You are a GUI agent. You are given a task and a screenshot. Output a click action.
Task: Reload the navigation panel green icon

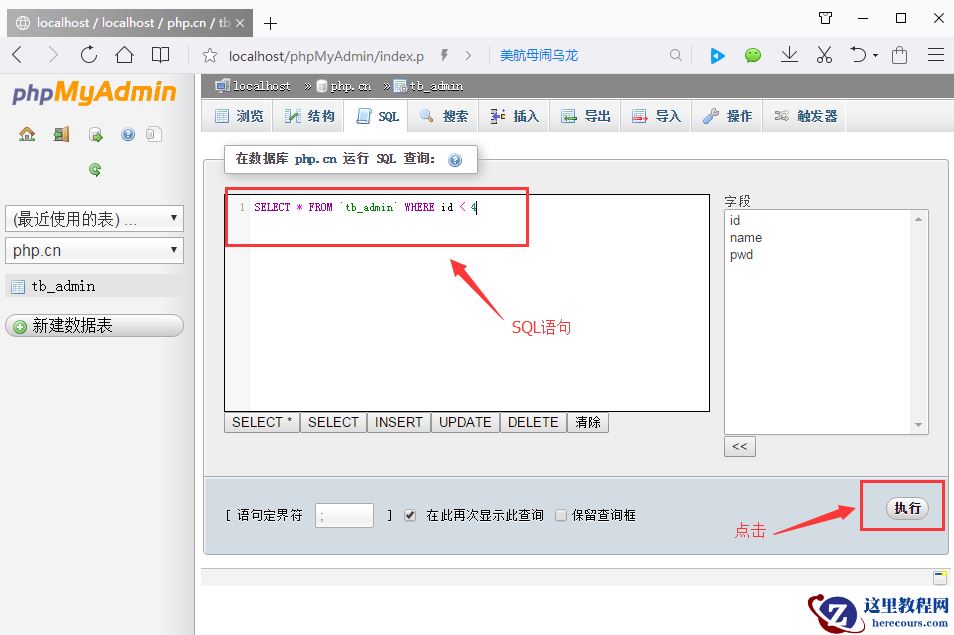95,169
